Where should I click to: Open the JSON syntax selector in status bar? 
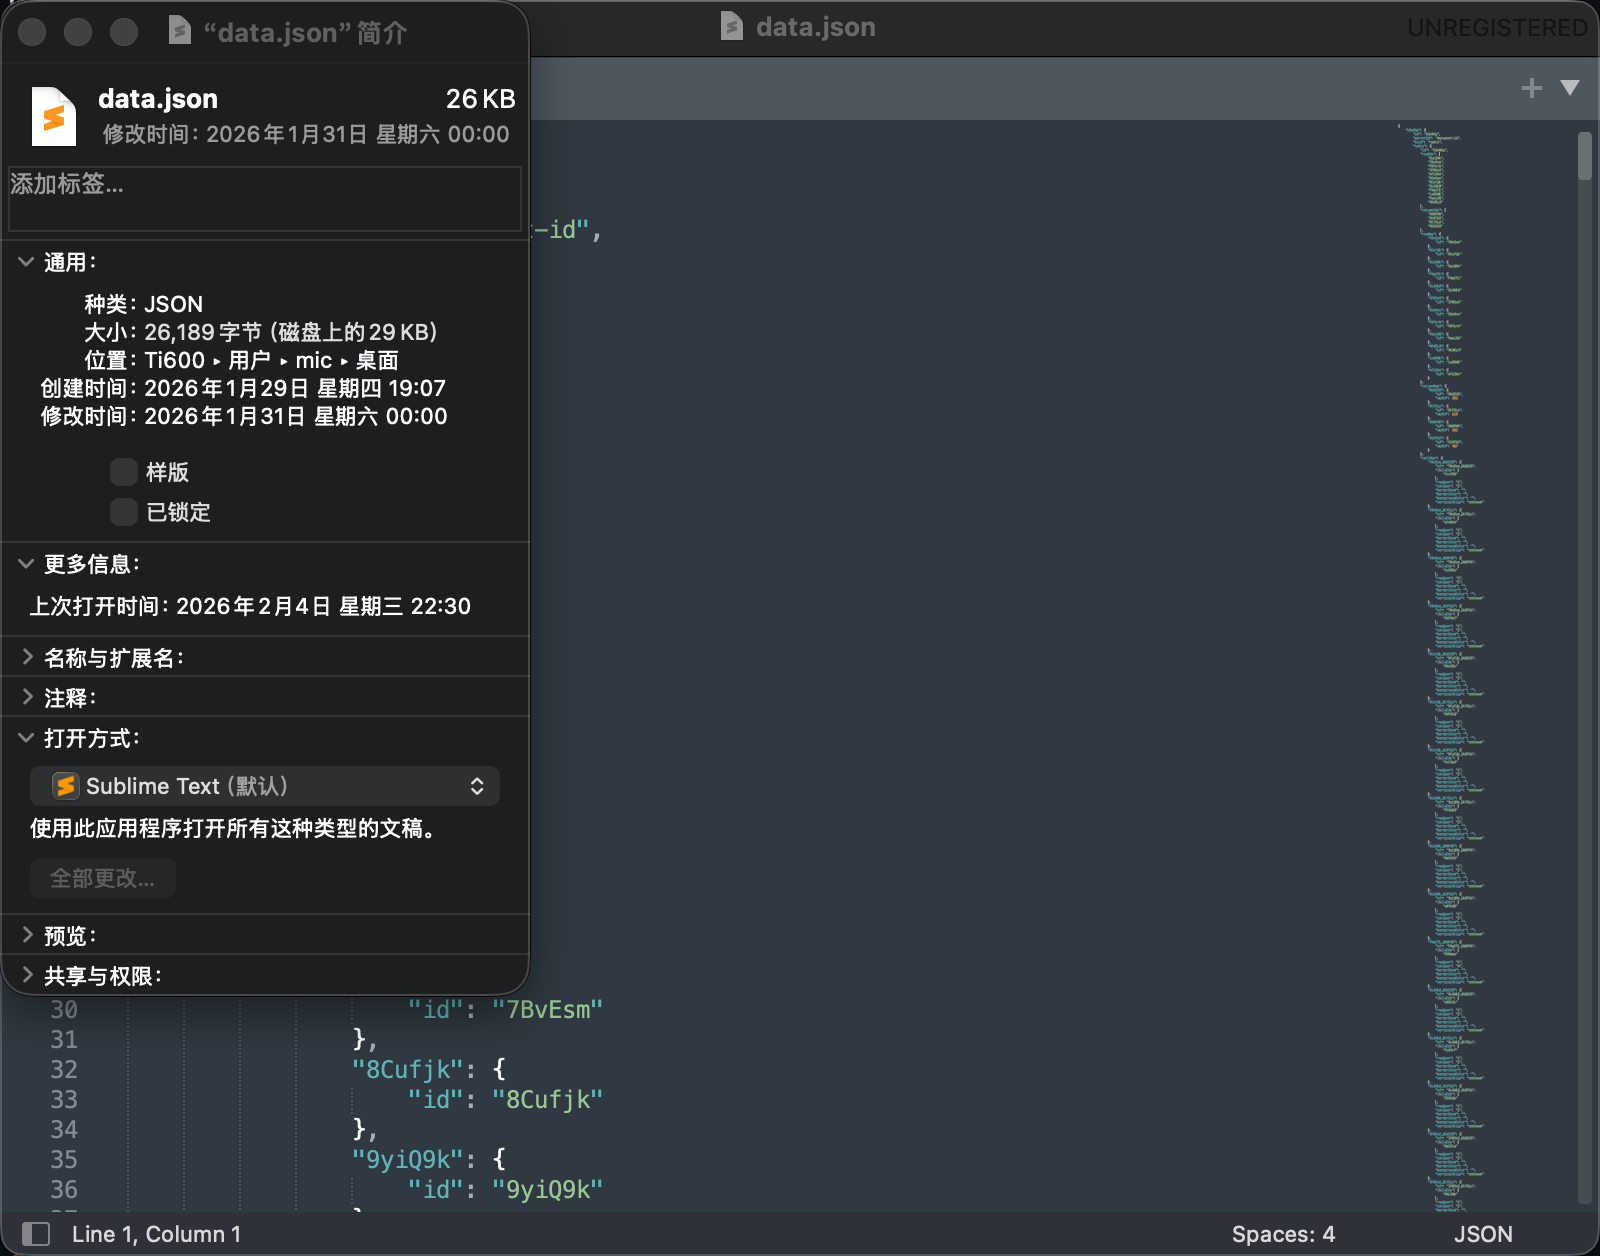[x=1482, y=1234]
